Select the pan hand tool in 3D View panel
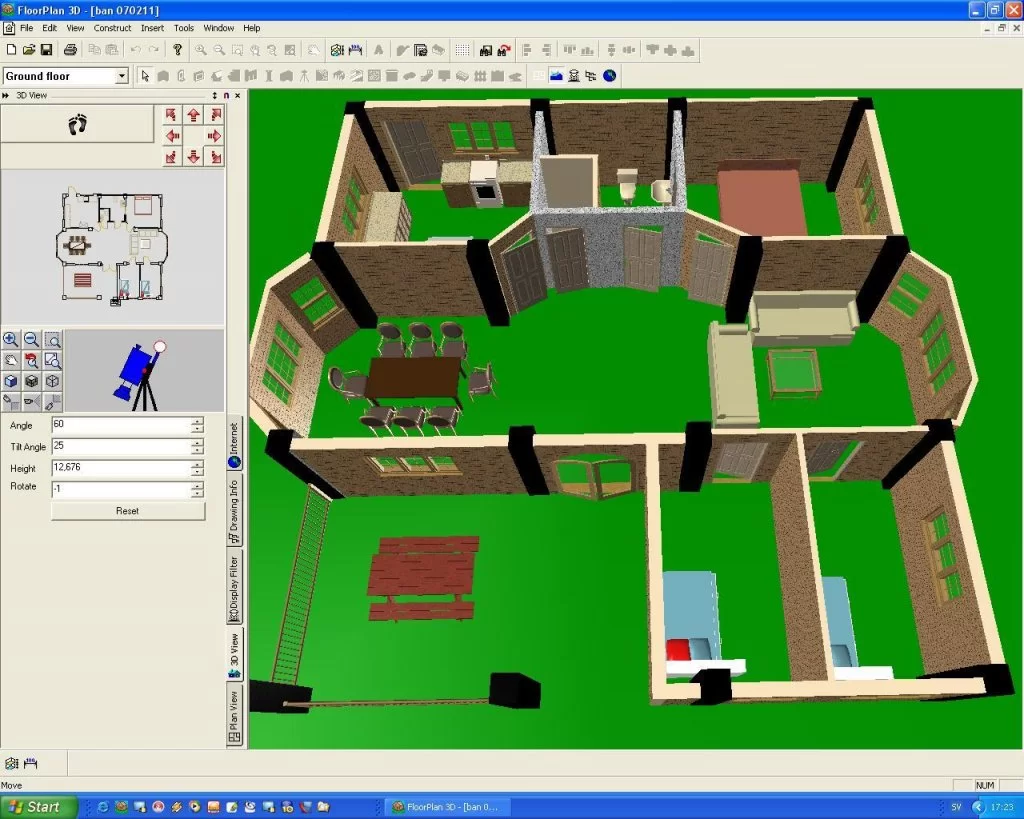Image resolution: width=1024 pixels, height=819 pixels. 11,361
